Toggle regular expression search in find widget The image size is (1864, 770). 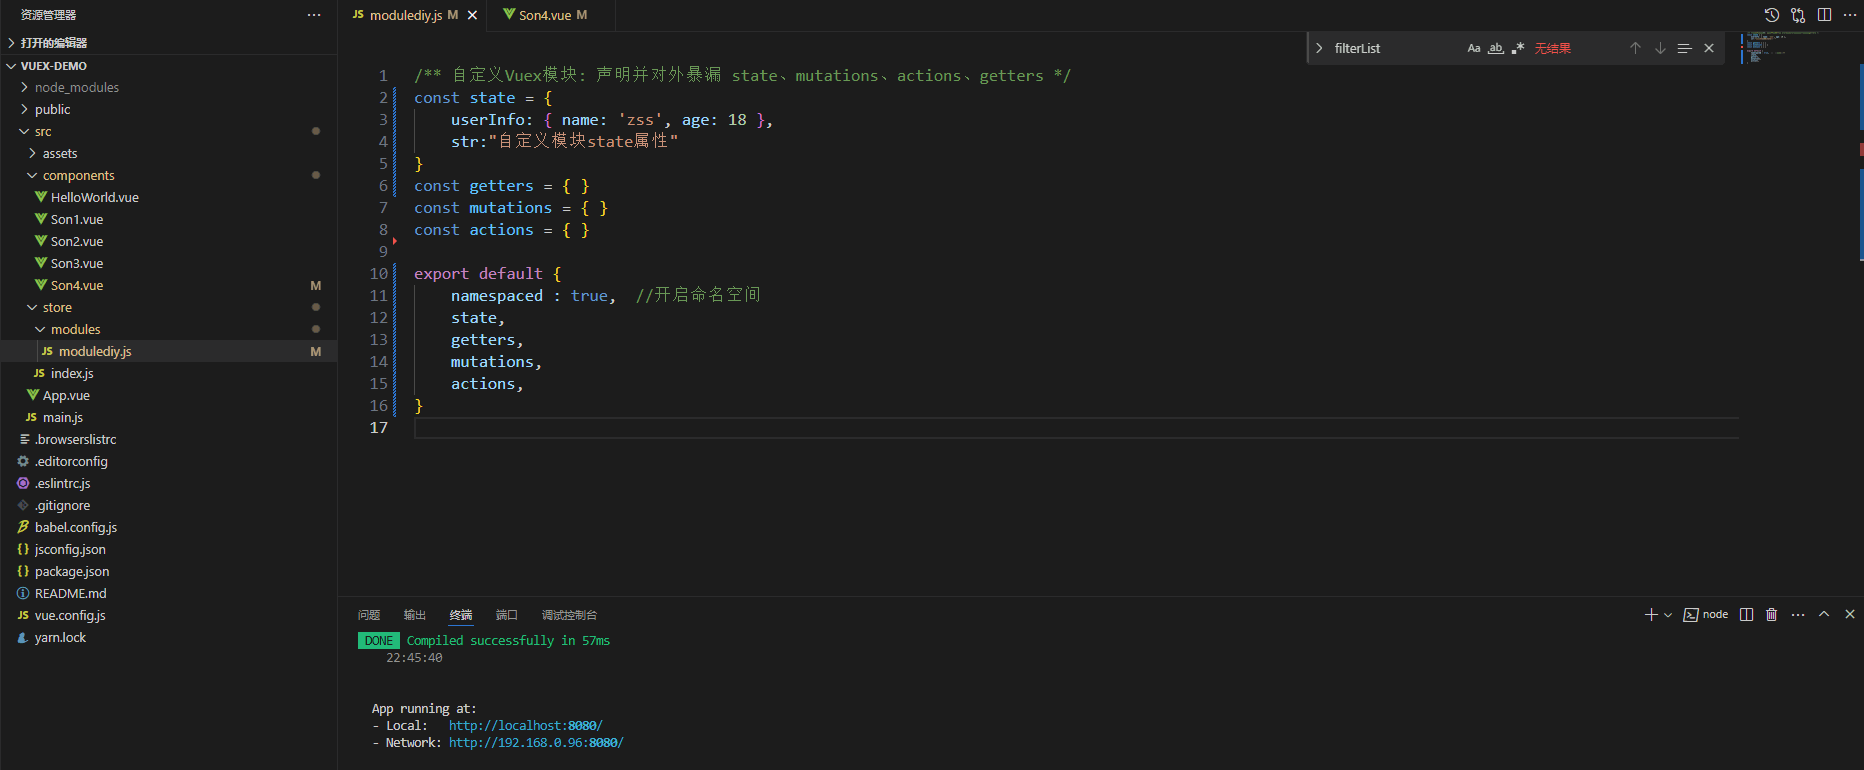(1518, 48)
